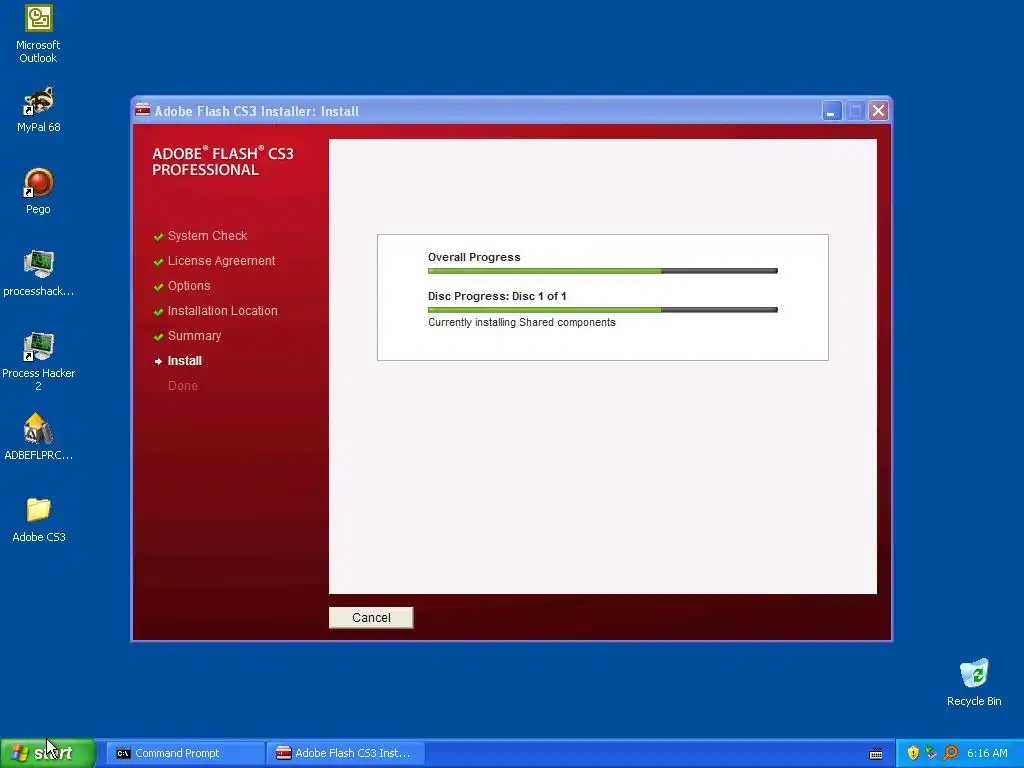The image size is (1024, 768).
Task: Switch to Command Prompt taskbar item
Action: click(185, 753)
